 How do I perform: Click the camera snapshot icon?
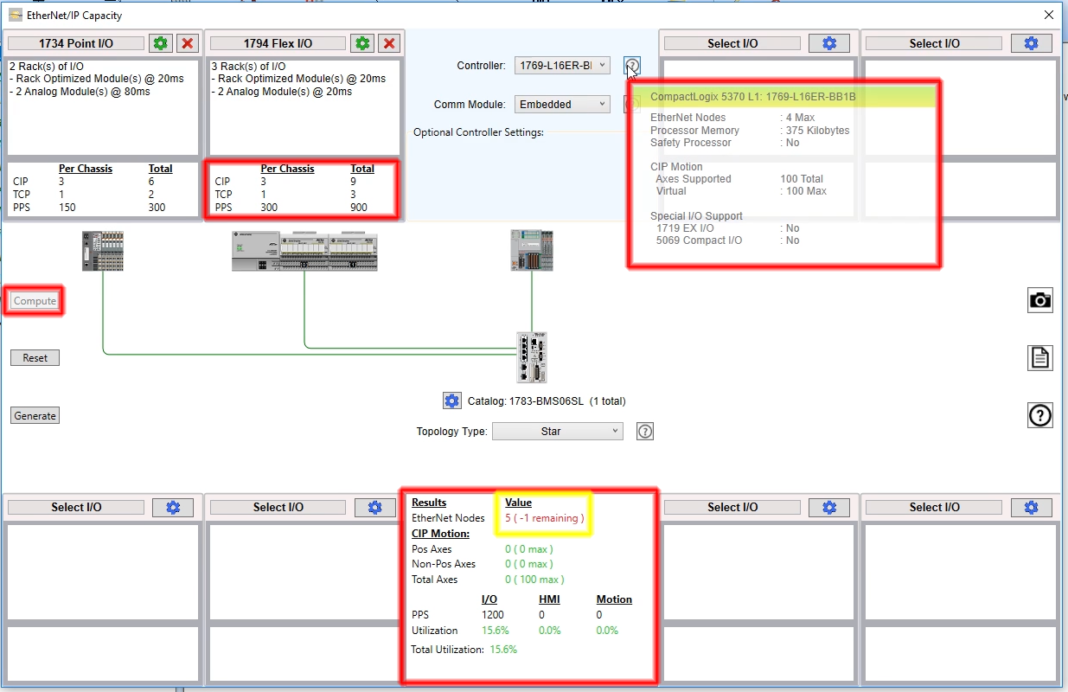pos(1040,300)
